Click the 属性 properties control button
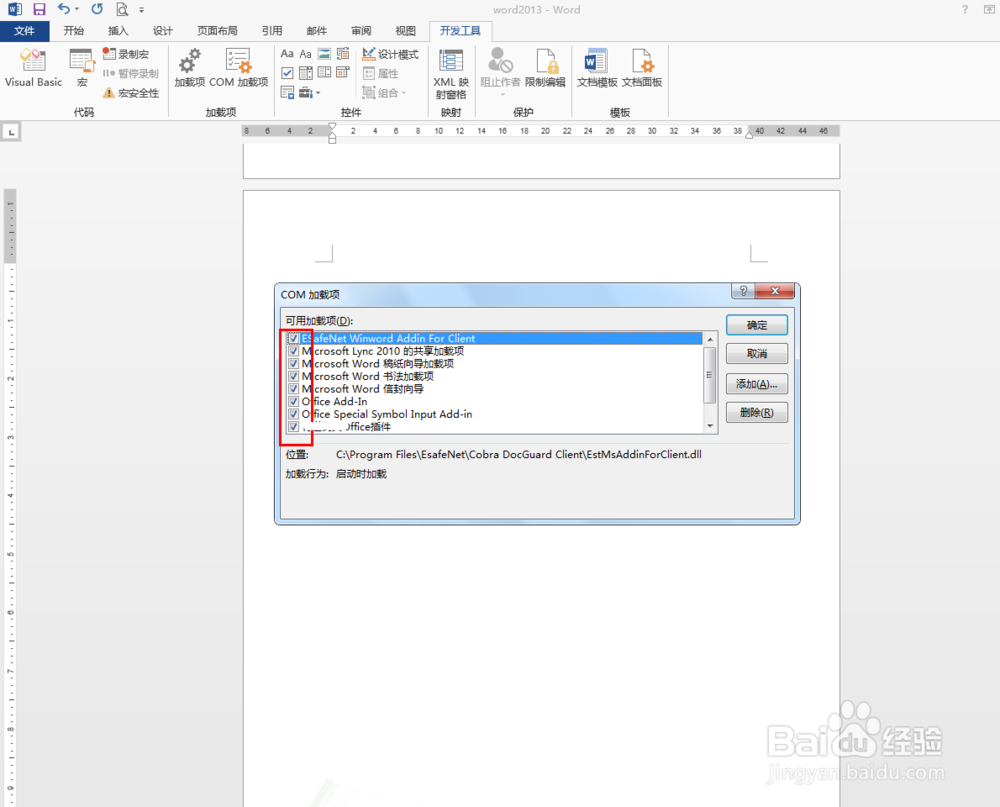The height and width of the screenshot is (807, 1000). tap(381, 73)
